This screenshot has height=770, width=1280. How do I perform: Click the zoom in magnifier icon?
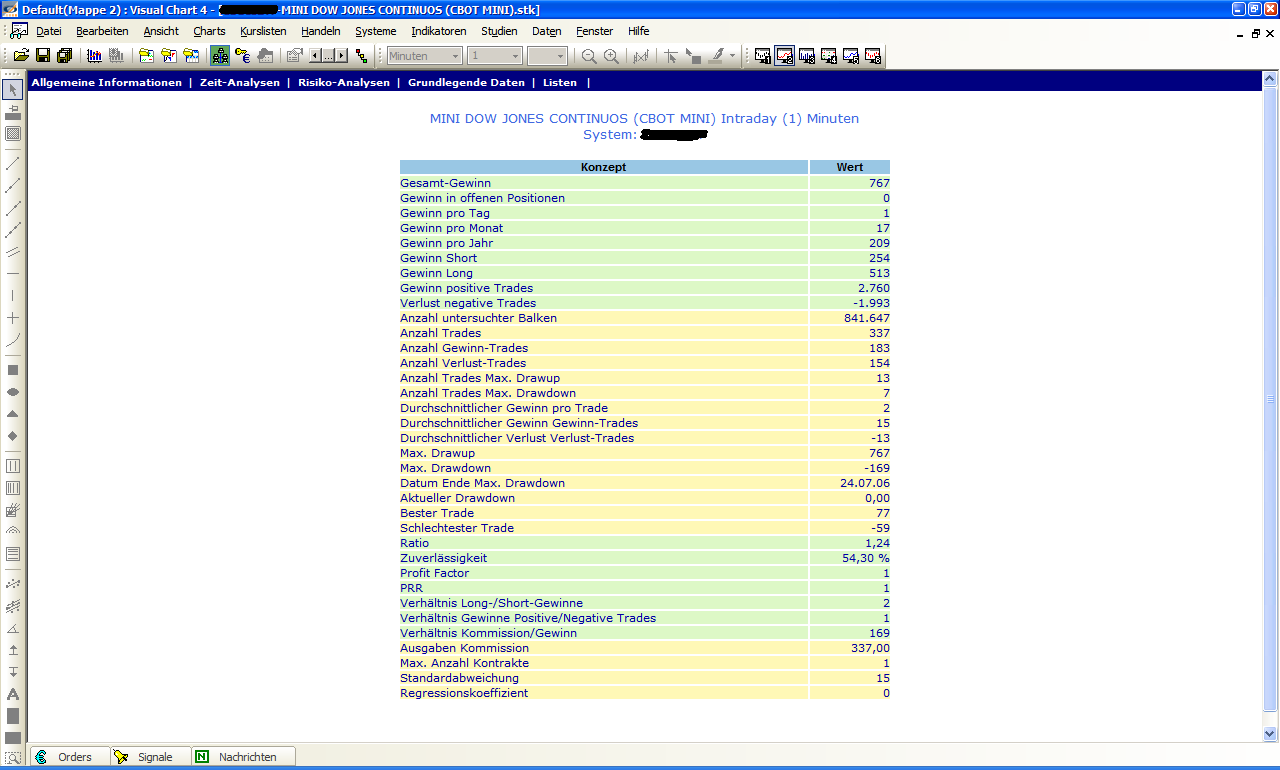point(611,56)
